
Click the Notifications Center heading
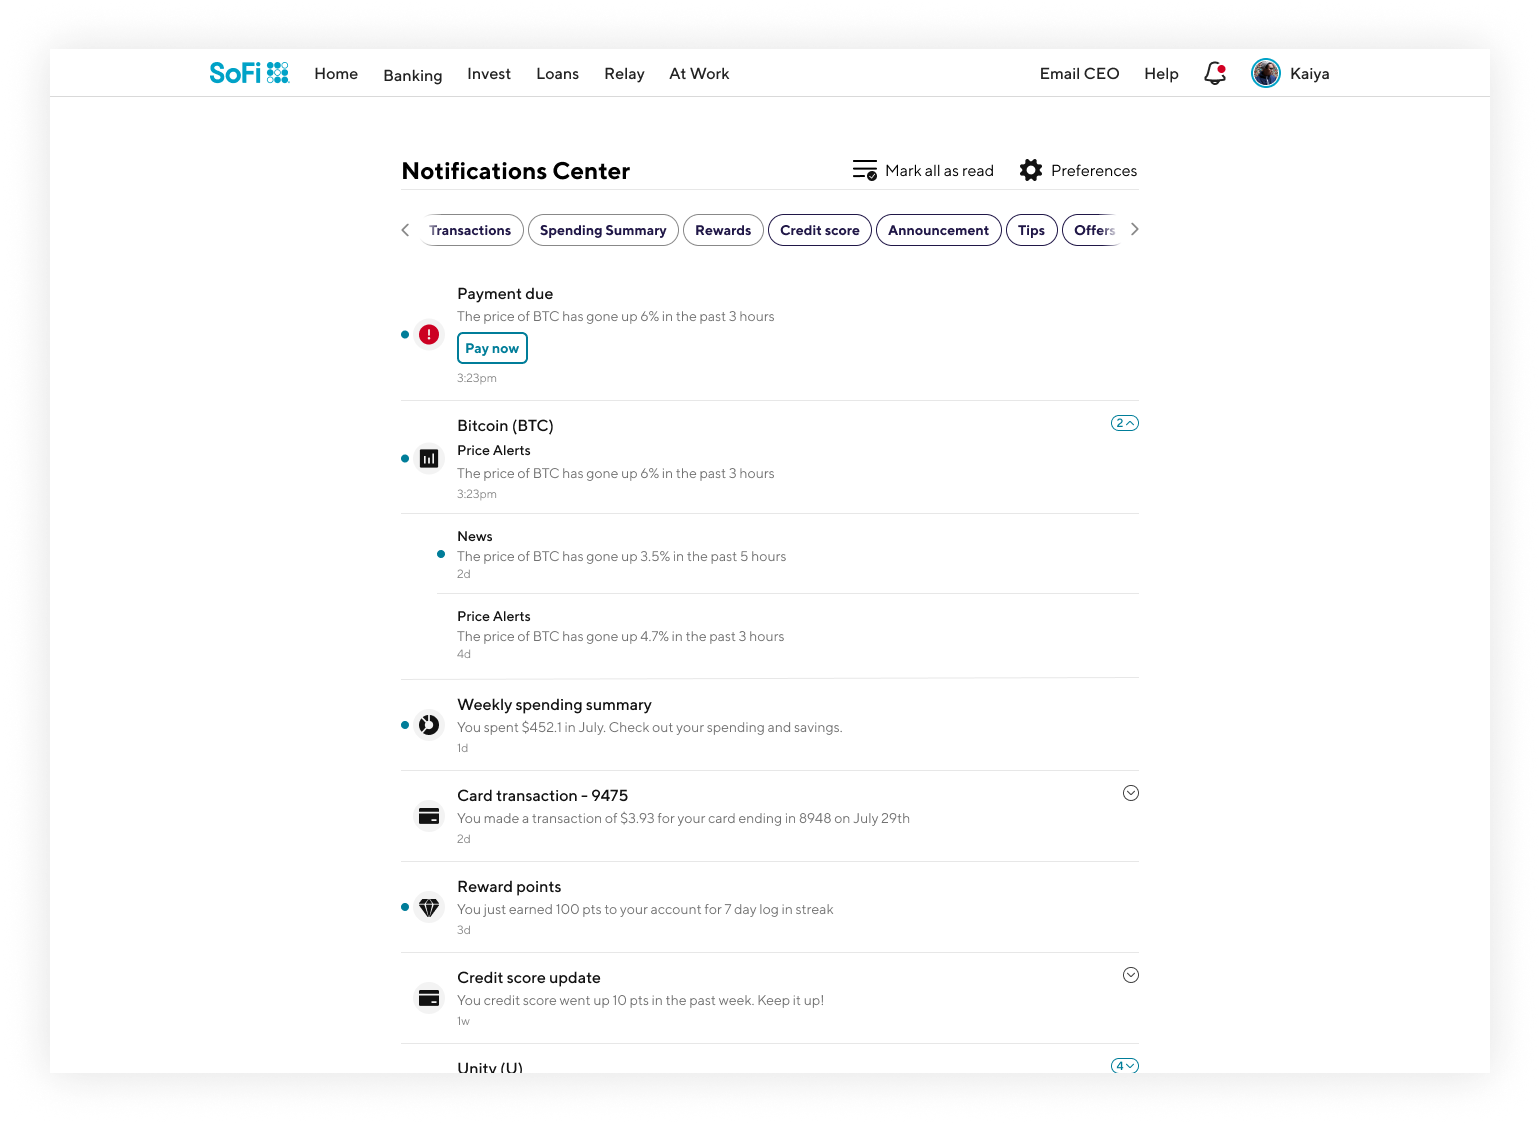[516, 171]
